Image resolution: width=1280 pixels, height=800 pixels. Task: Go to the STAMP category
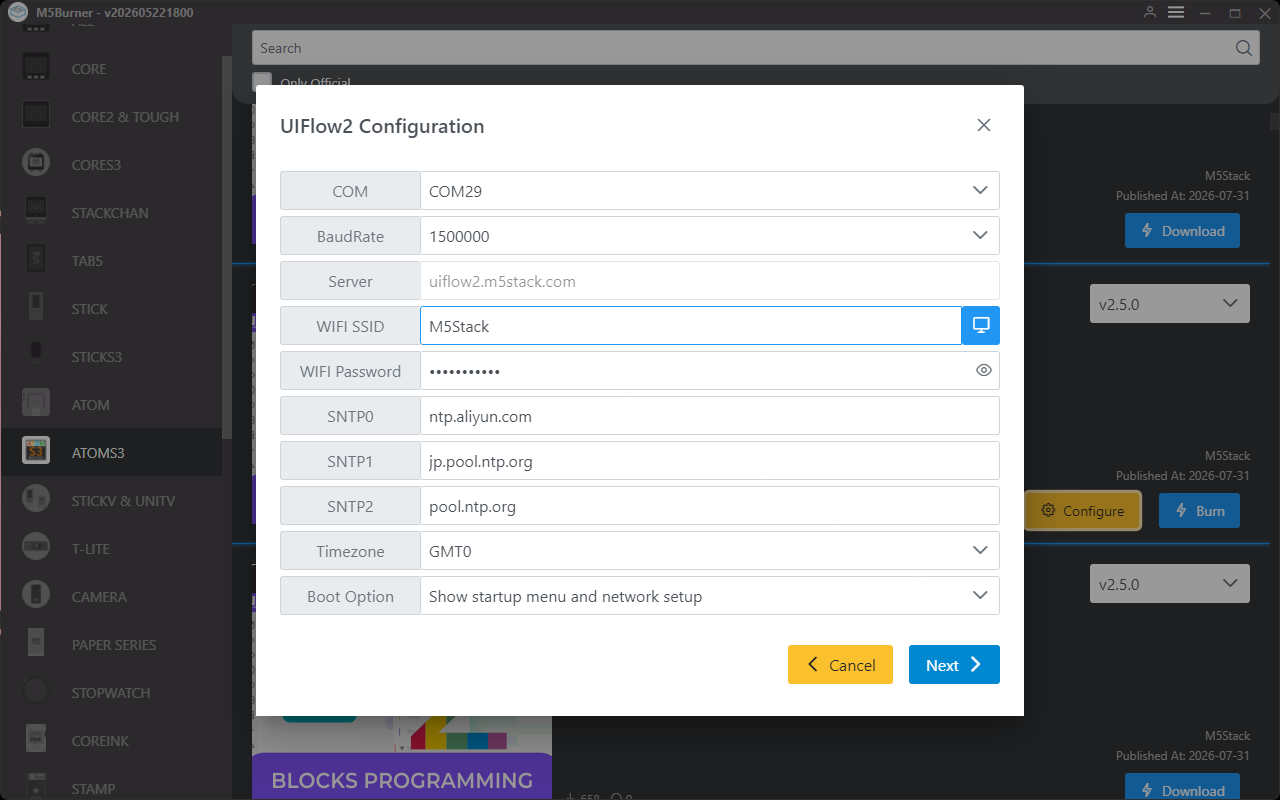point(93,789)
